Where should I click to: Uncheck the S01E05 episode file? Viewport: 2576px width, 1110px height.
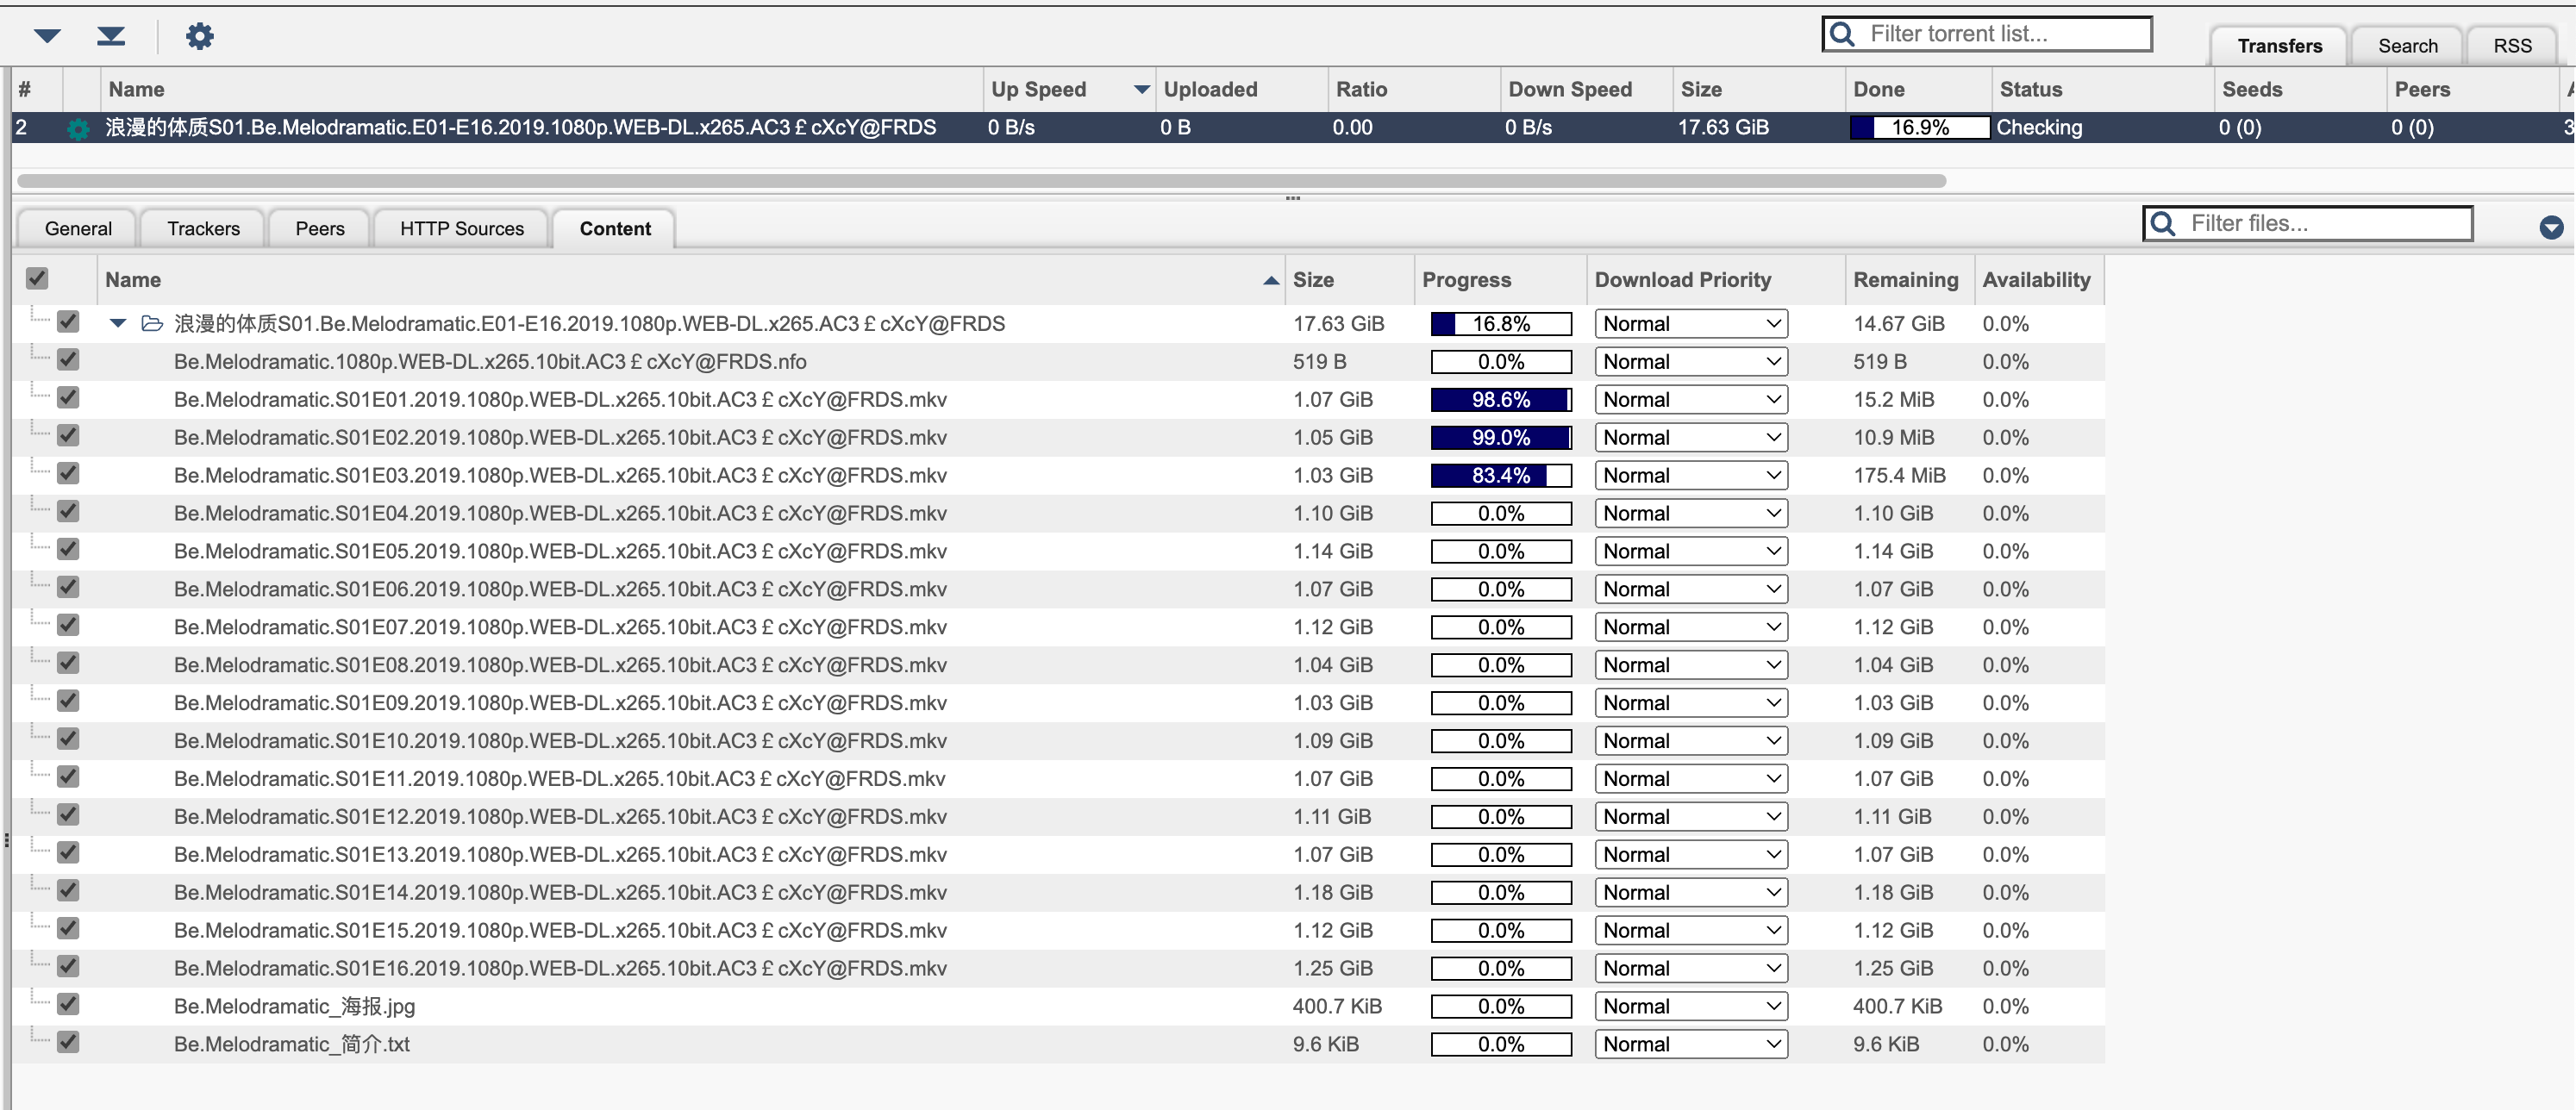click(68, 549)
